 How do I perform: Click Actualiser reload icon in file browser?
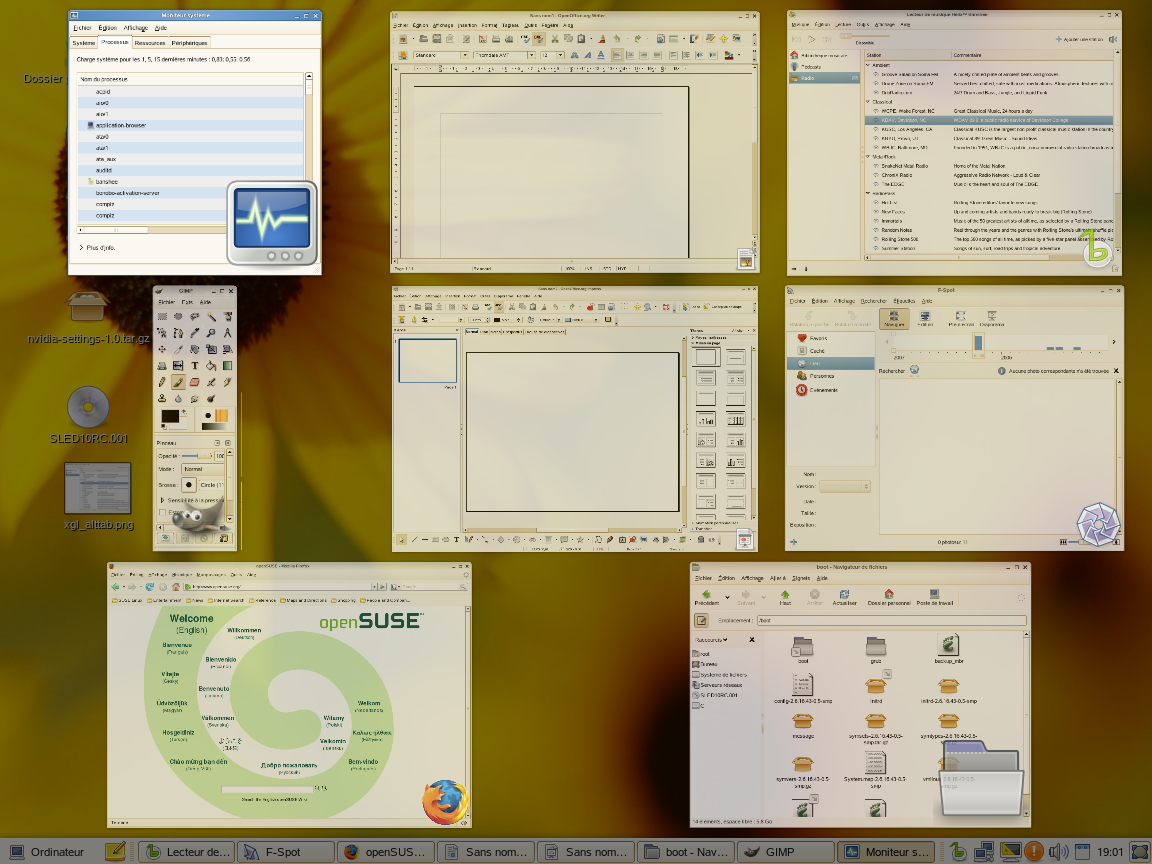[845, 597]
